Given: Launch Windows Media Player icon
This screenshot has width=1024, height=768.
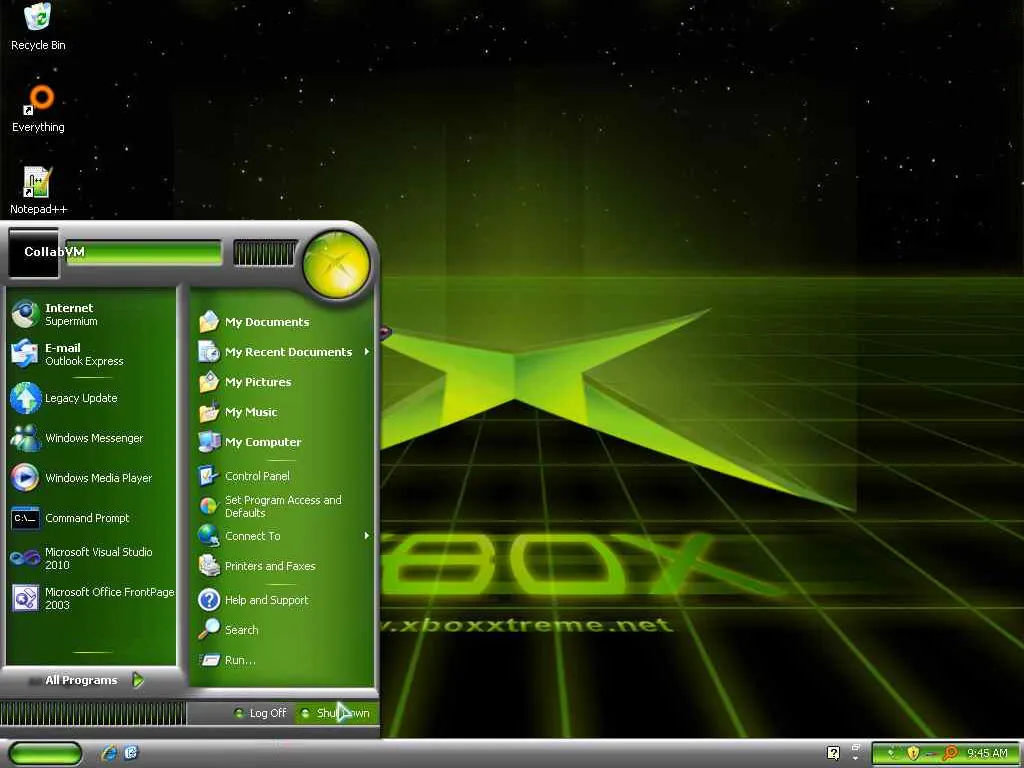Looking at the screenshot, I should [x=25, y=477].
